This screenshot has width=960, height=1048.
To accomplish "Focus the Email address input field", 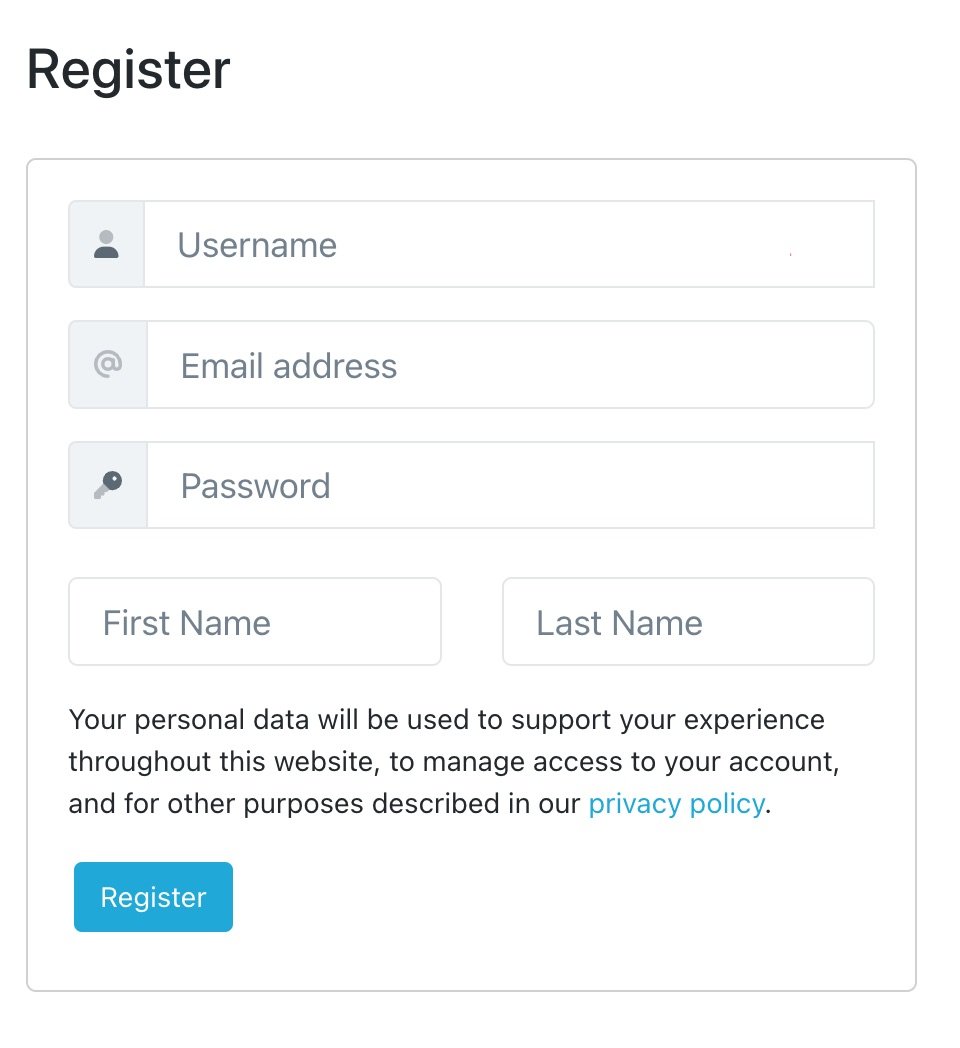I will pos(511,364).
